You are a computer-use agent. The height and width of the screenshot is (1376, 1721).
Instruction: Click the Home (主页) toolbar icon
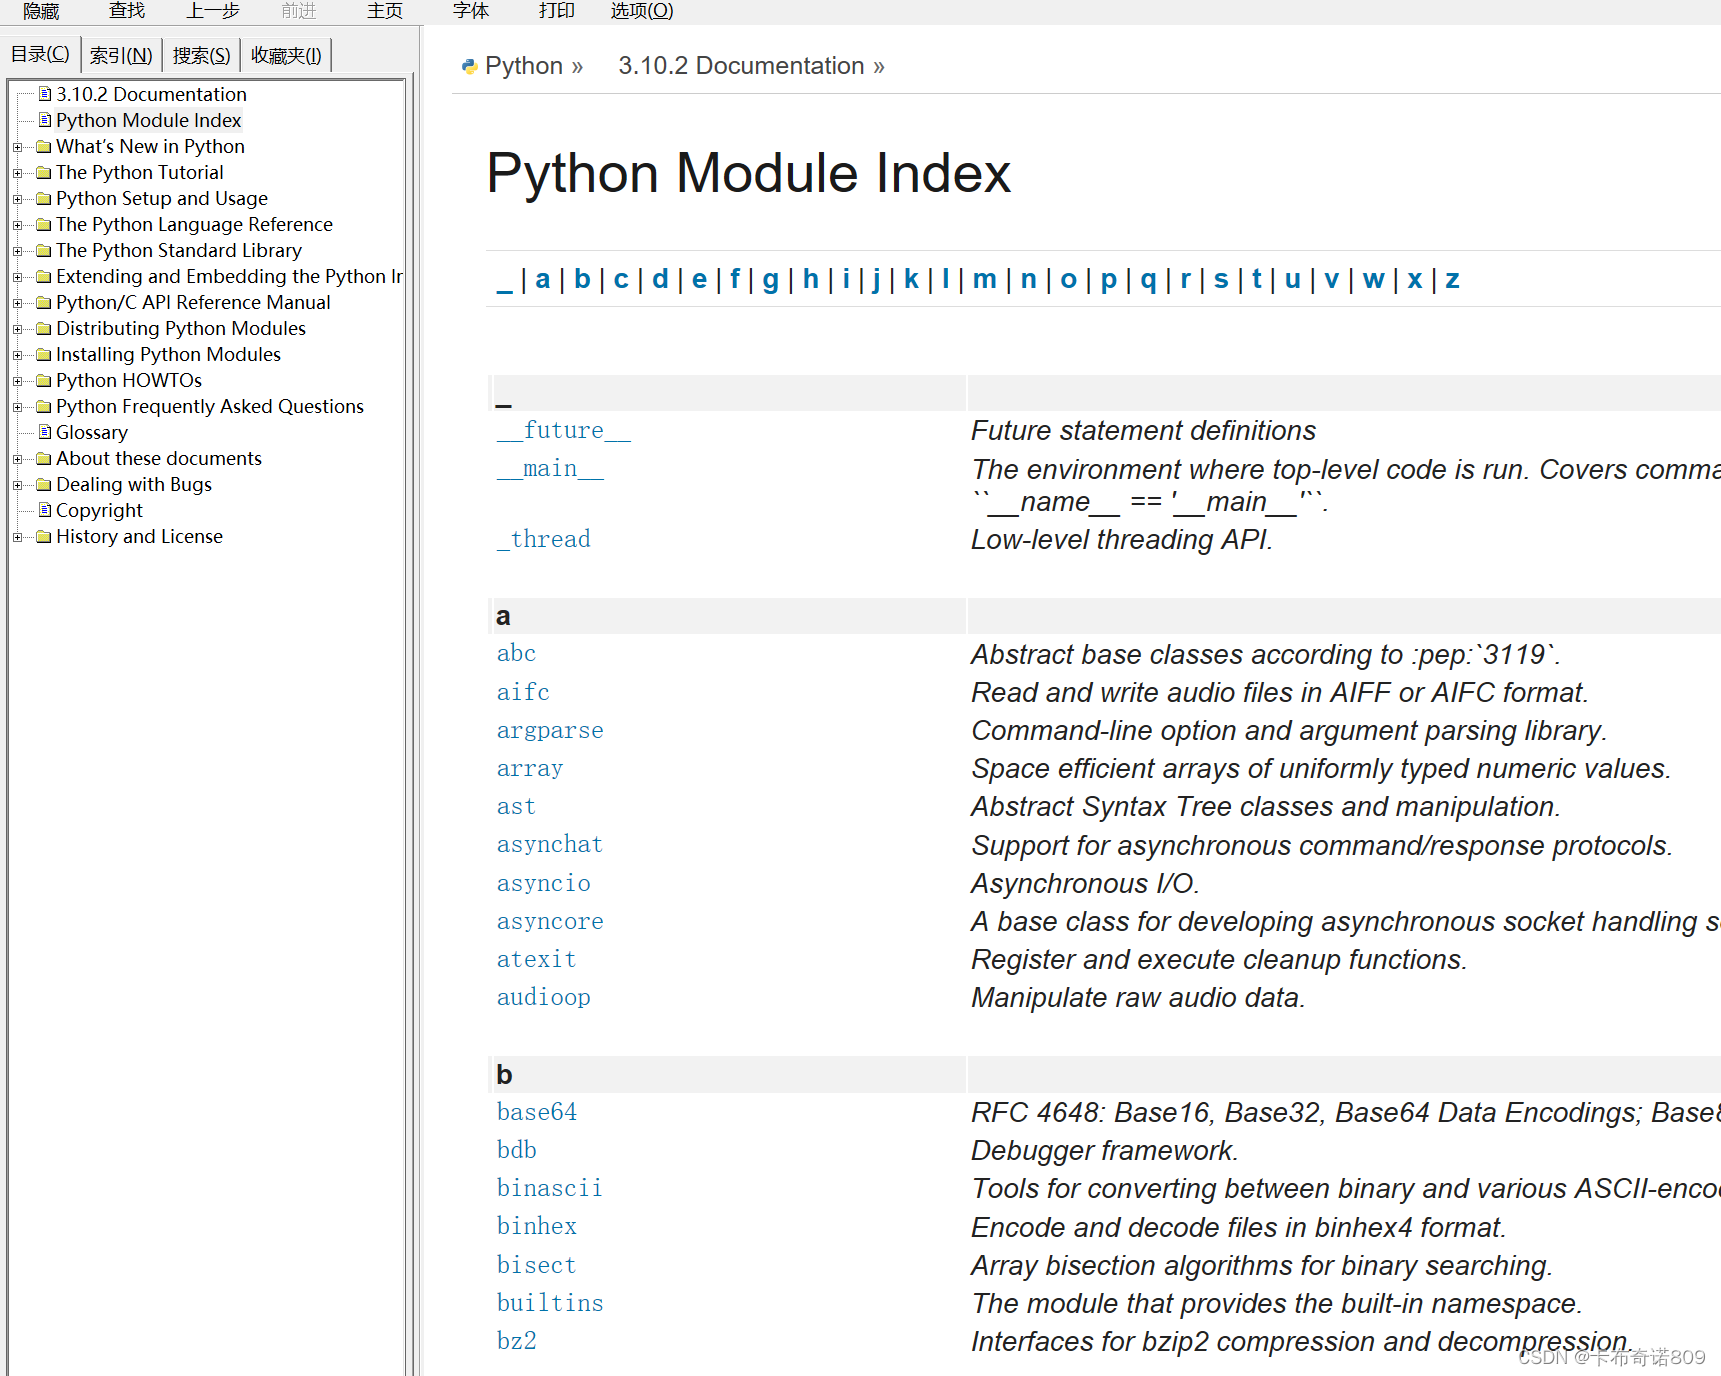(x=384, y=11)
